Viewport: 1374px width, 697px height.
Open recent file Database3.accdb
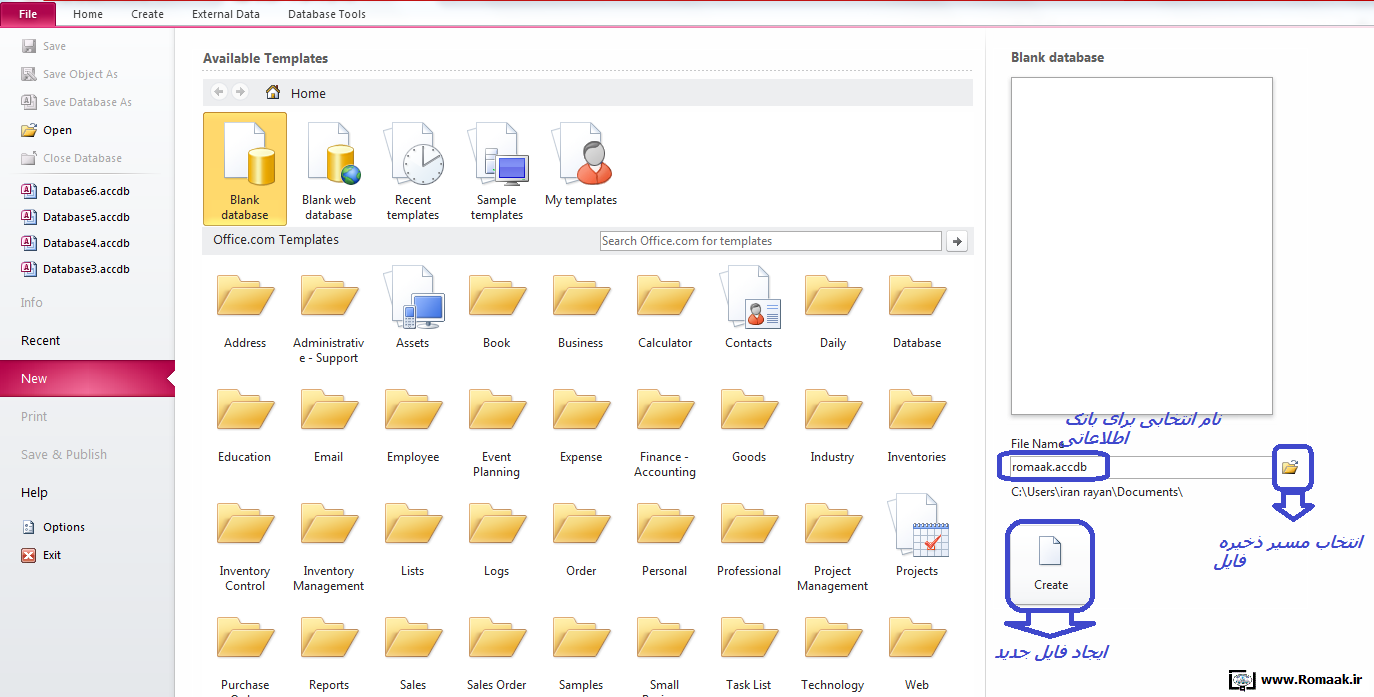pos(76,269)
